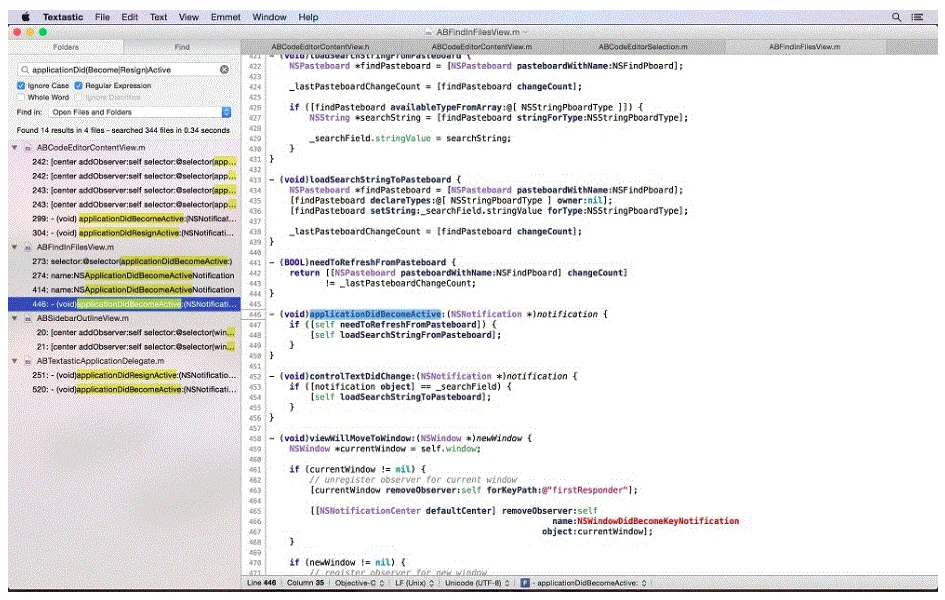Image resolution: width=945 pixels, height=600 pixels.
Task: Switch to the ABFindInFilesView.m editor tab
Action: click(x=805, y=46)
